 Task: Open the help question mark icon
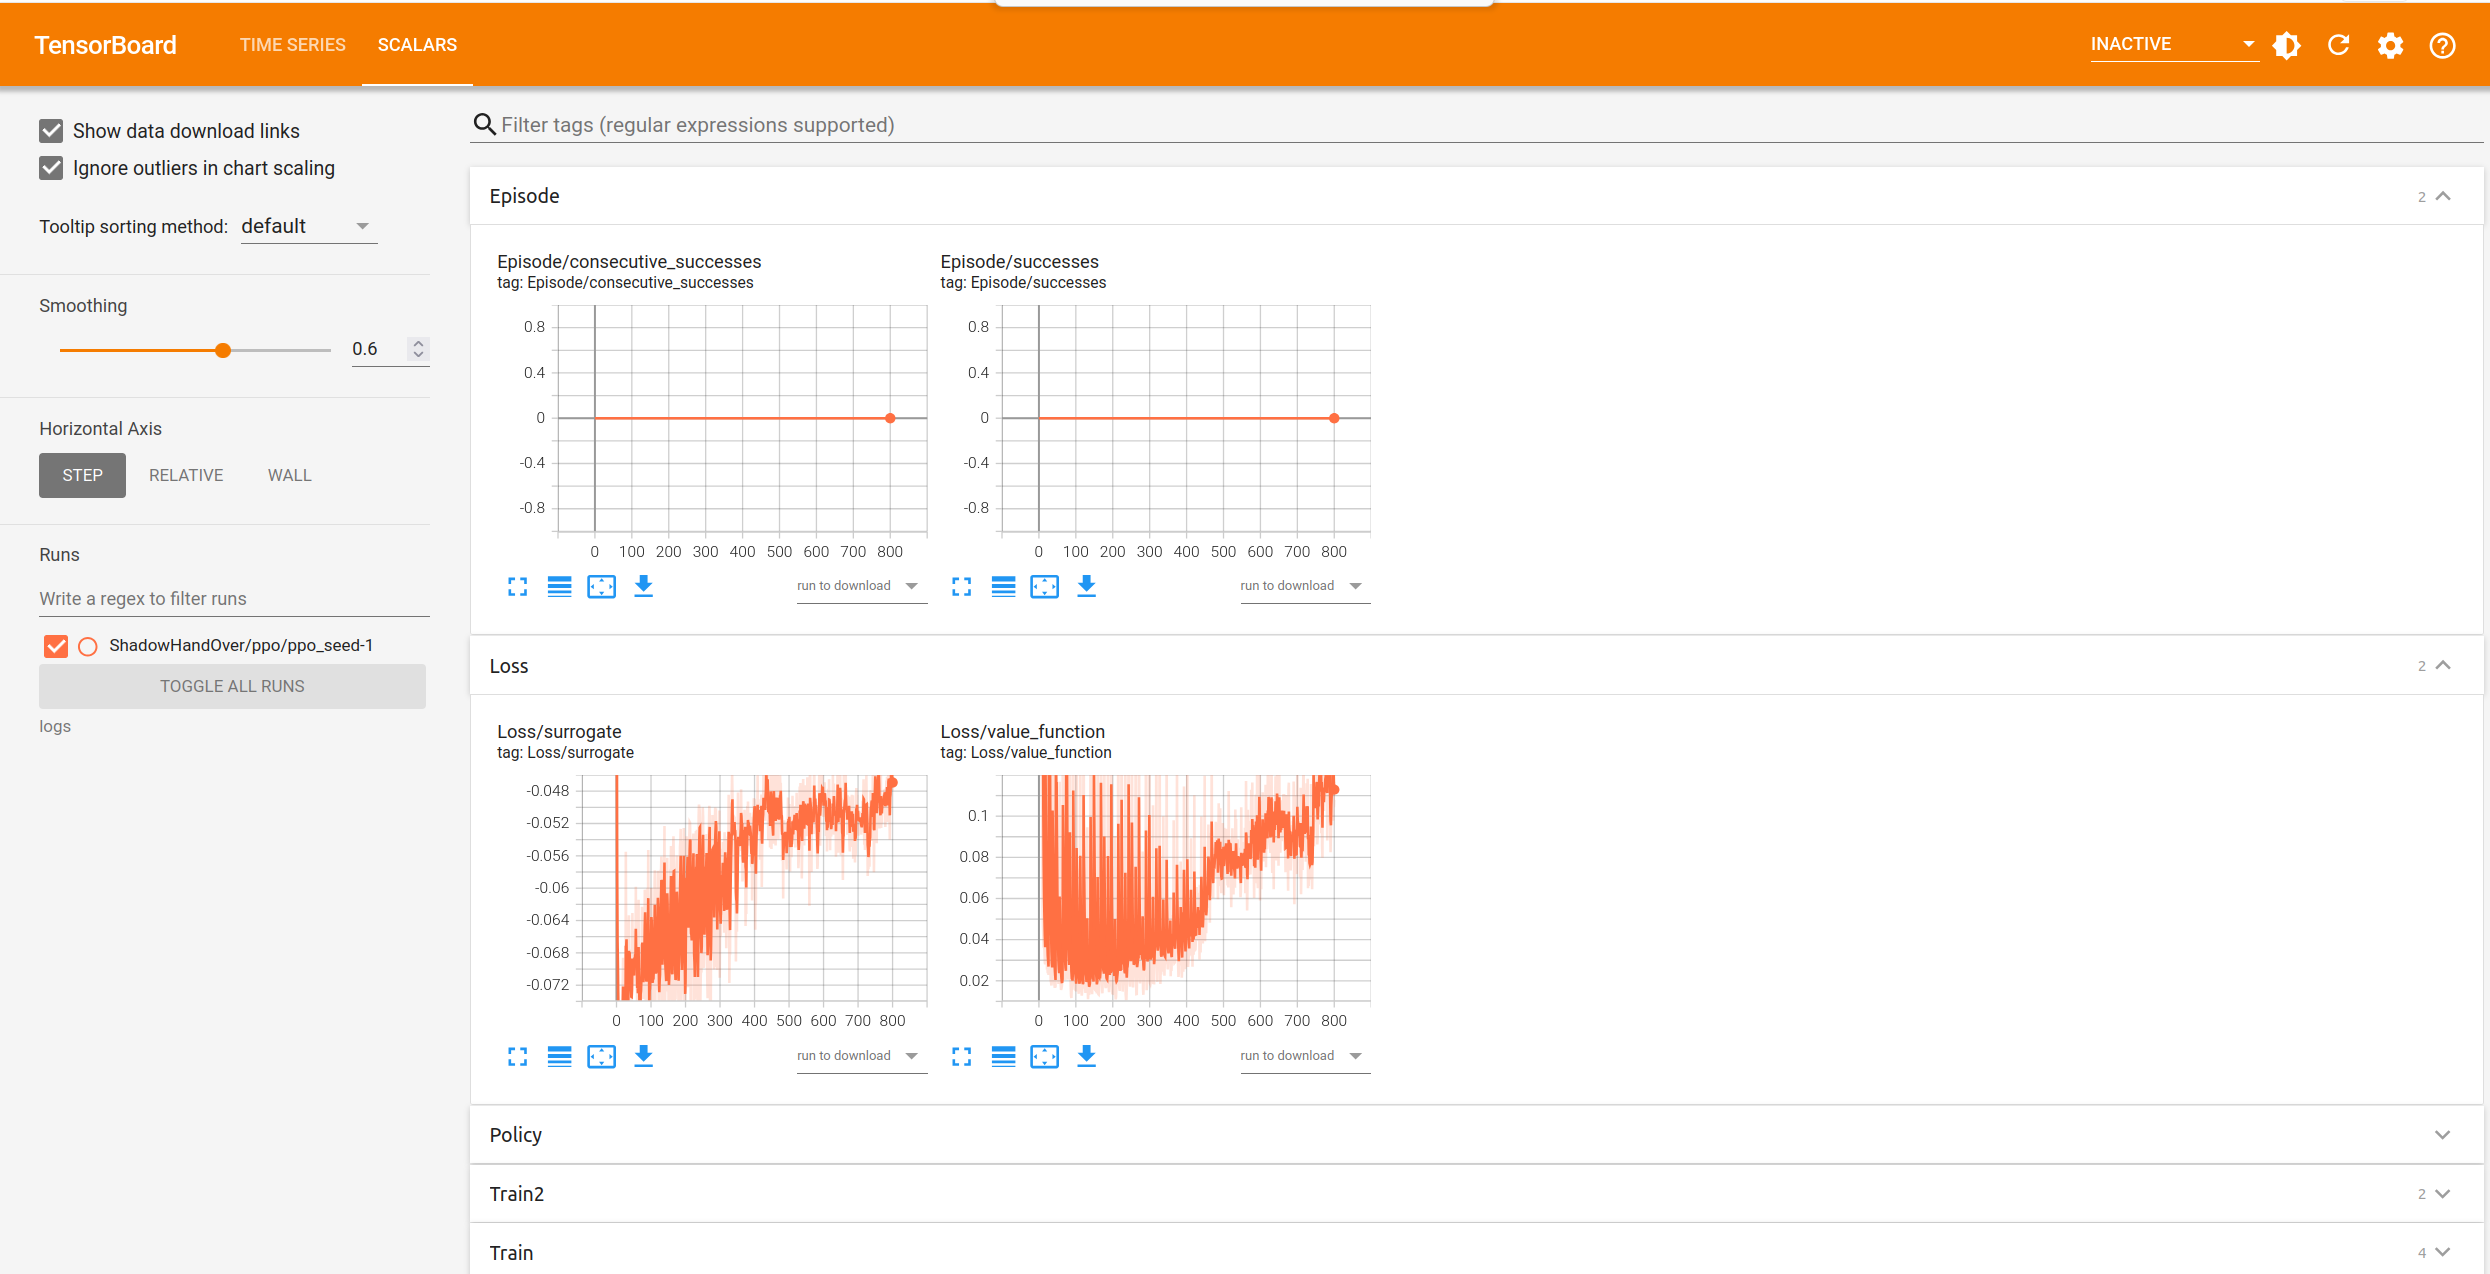(x=2442, y=45)
